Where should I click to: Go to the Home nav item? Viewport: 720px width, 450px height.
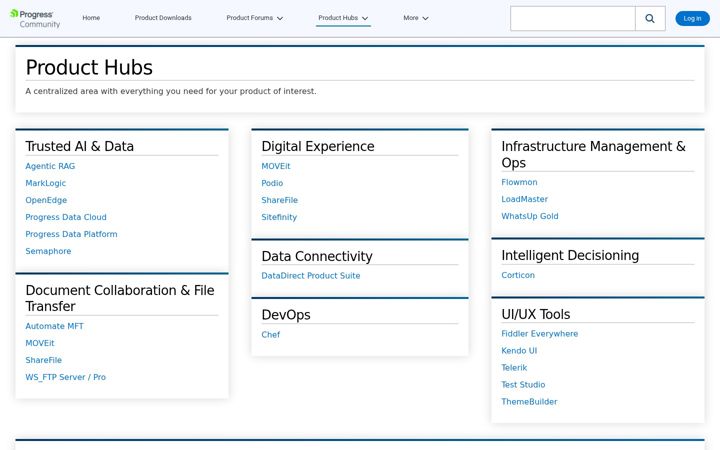coord(91,18)
